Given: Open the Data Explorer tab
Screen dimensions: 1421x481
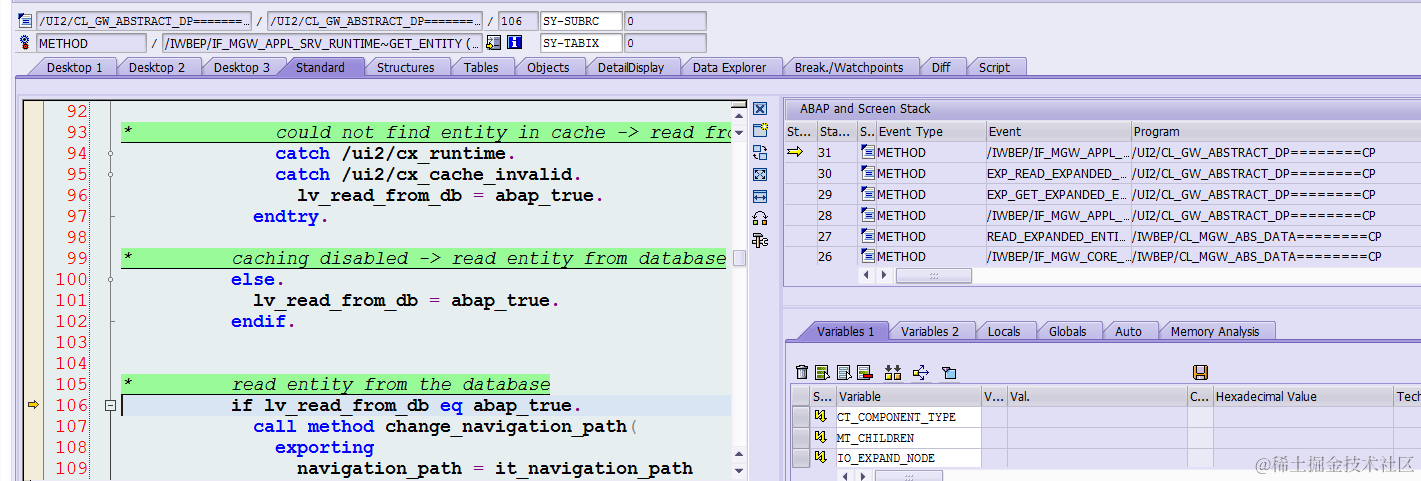Looking at the screenshot, I should [729, 67].
